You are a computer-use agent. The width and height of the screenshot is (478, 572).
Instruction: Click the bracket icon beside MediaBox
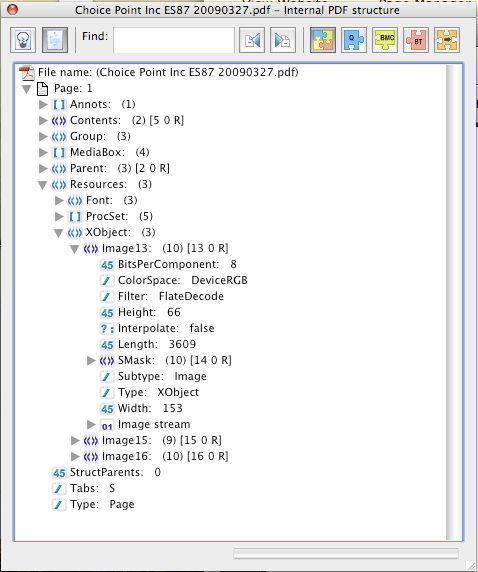(59, 152)
